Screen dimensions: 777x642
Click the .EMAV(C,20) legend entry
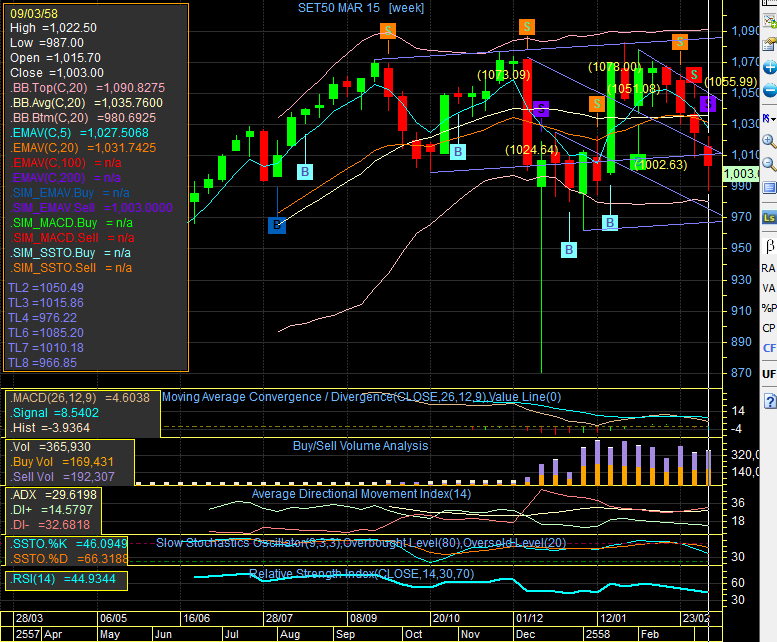(x=83, y=148)
